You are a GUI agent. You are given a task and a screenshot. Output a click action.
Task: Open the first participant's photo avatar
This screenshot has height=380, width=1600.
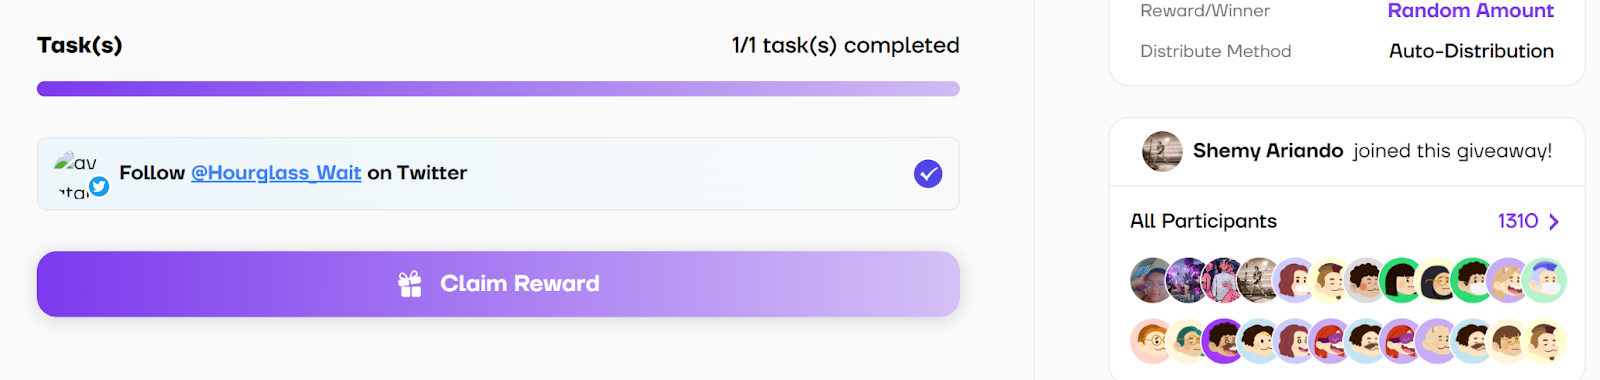pos(1152,280)
